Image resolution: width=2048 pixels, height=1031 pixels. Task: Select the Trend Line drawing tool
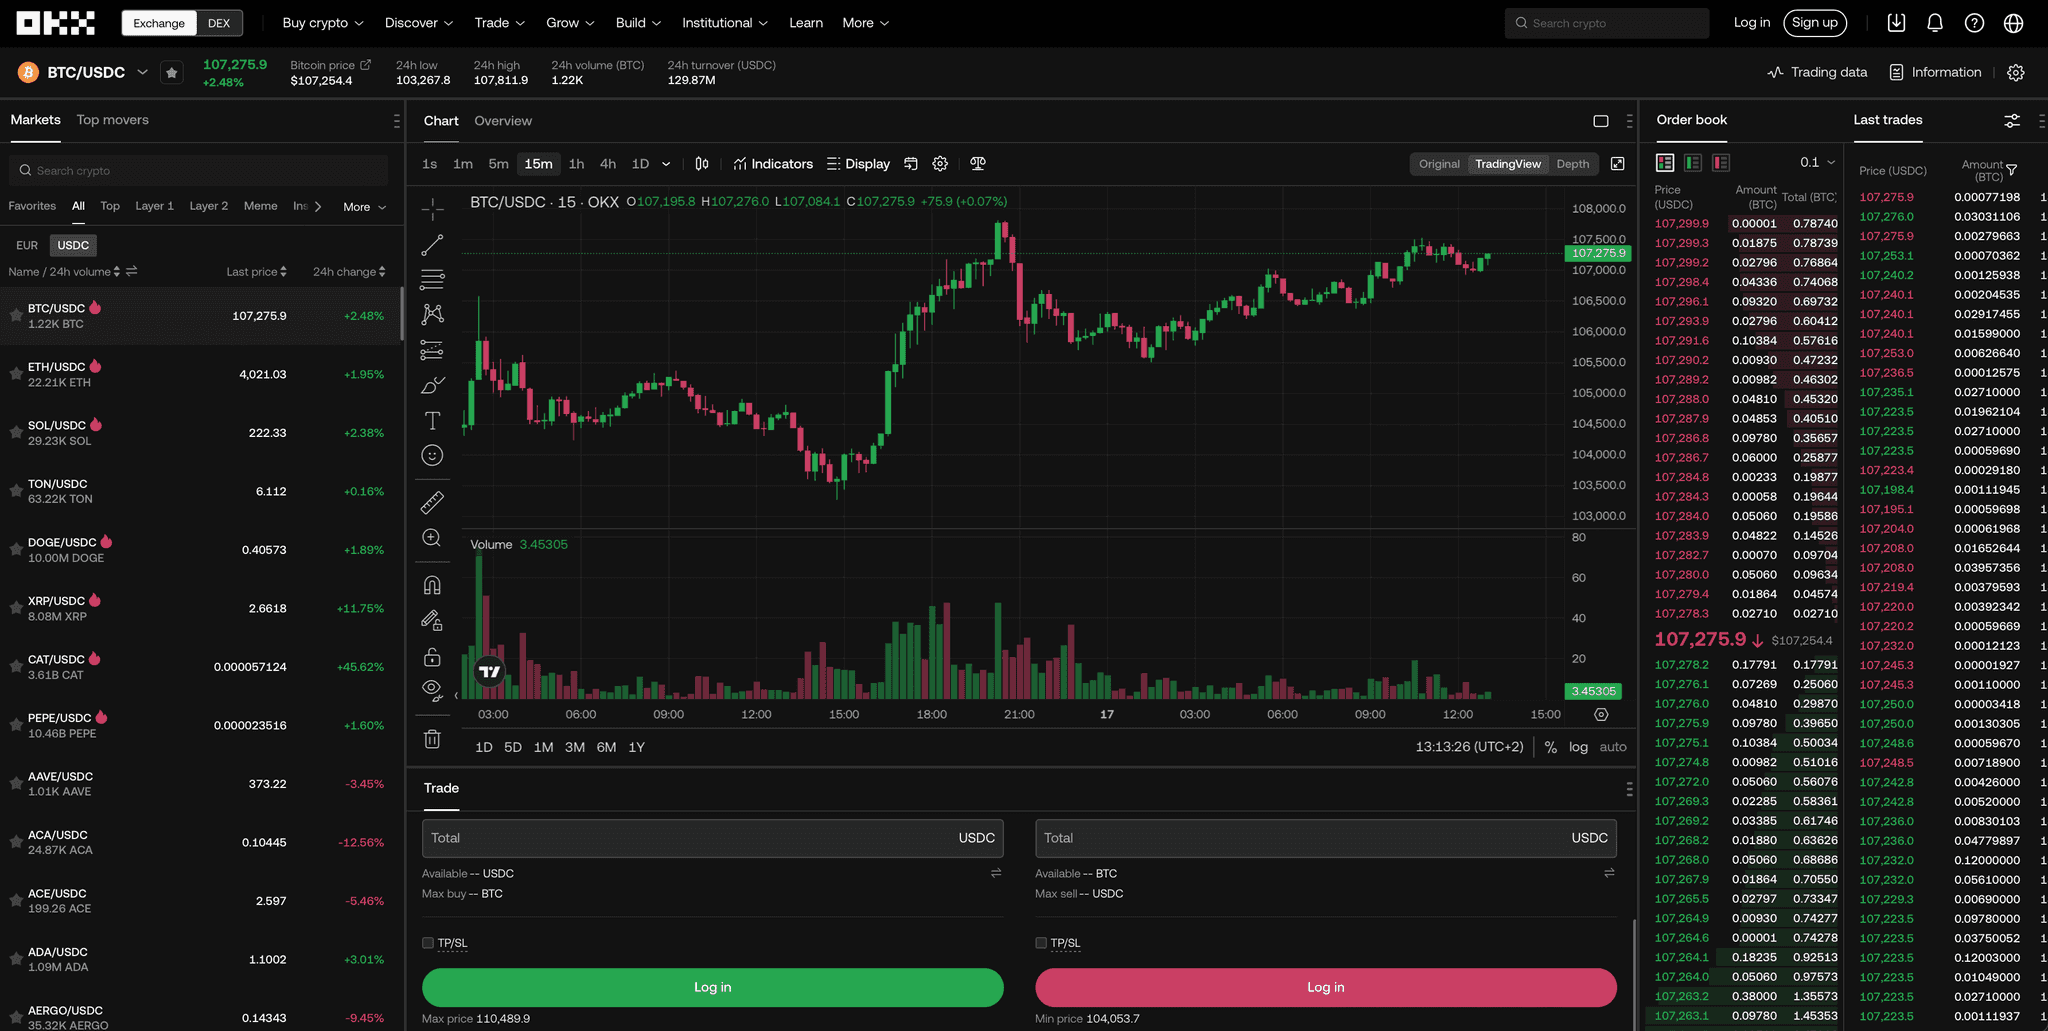click(432, 245)
